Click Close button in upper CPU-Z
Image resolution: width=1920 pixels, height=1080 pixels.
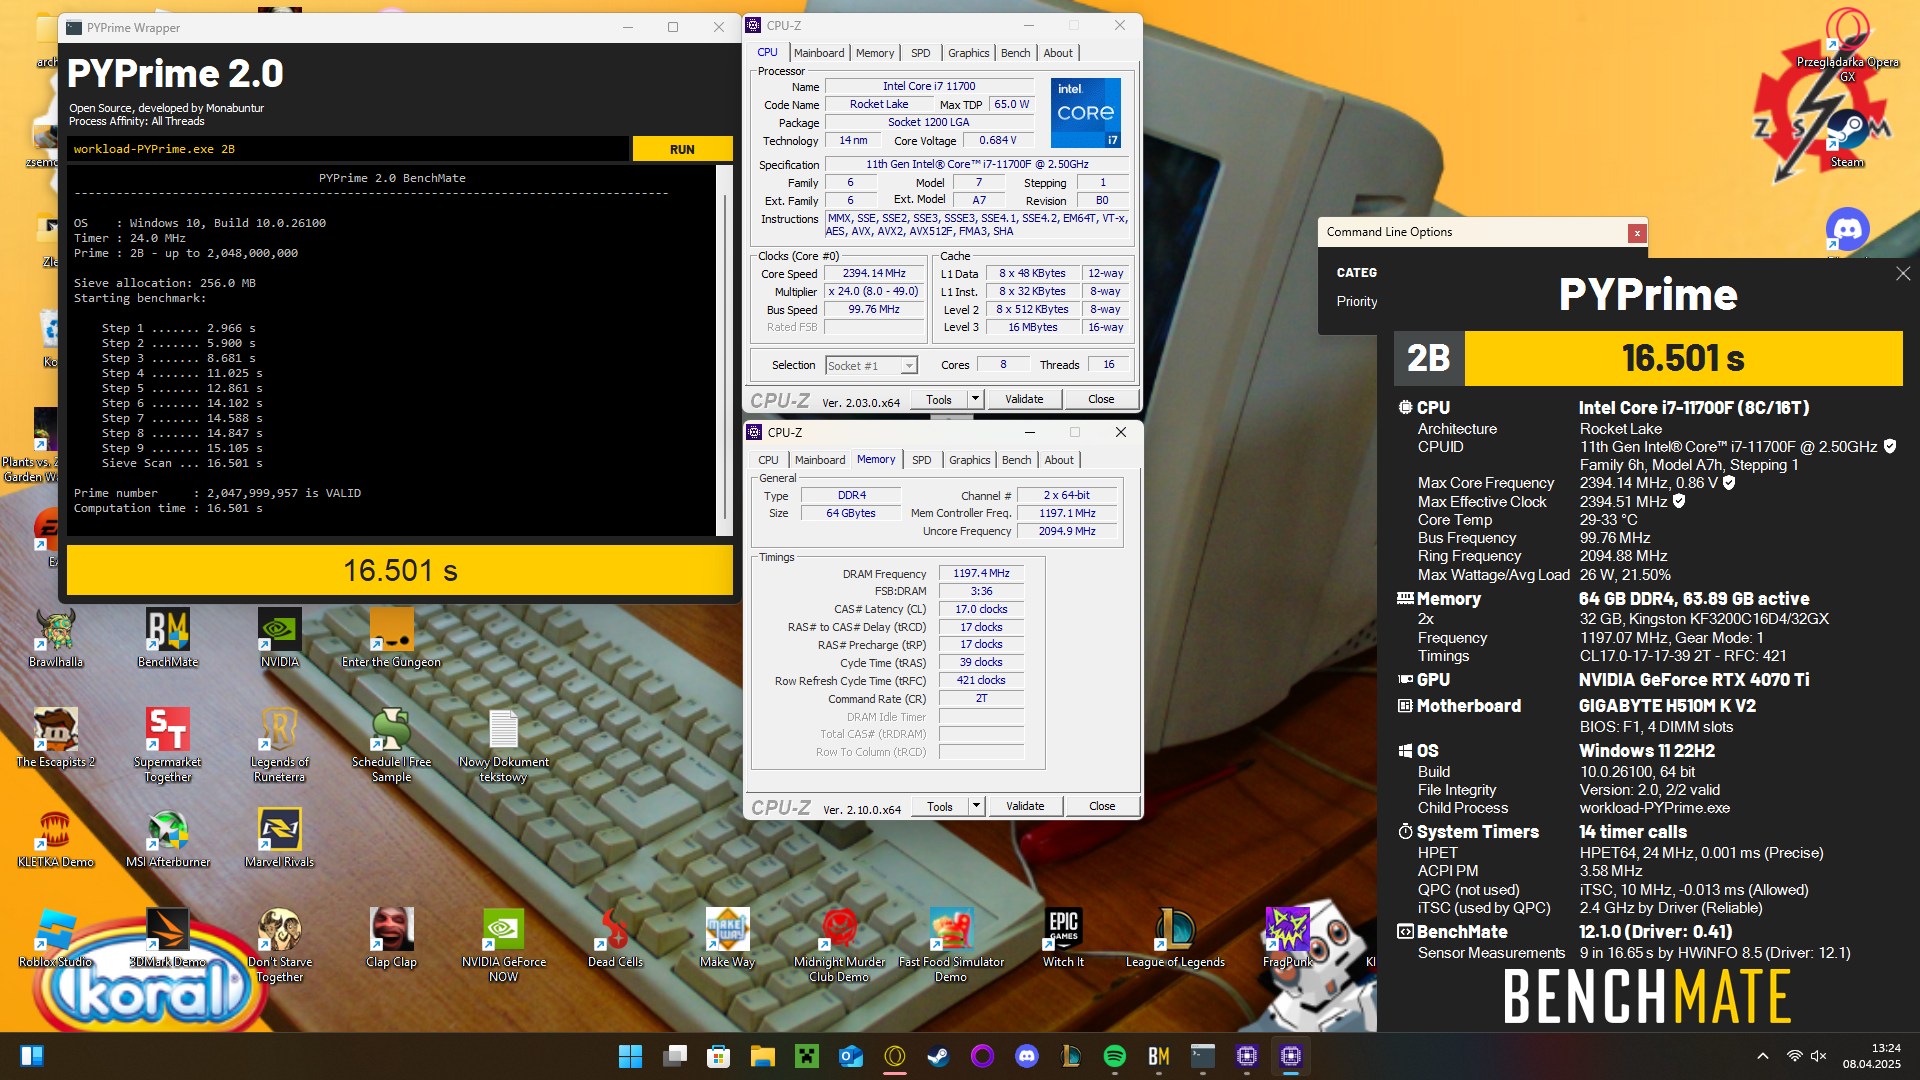coord(1101,399)
